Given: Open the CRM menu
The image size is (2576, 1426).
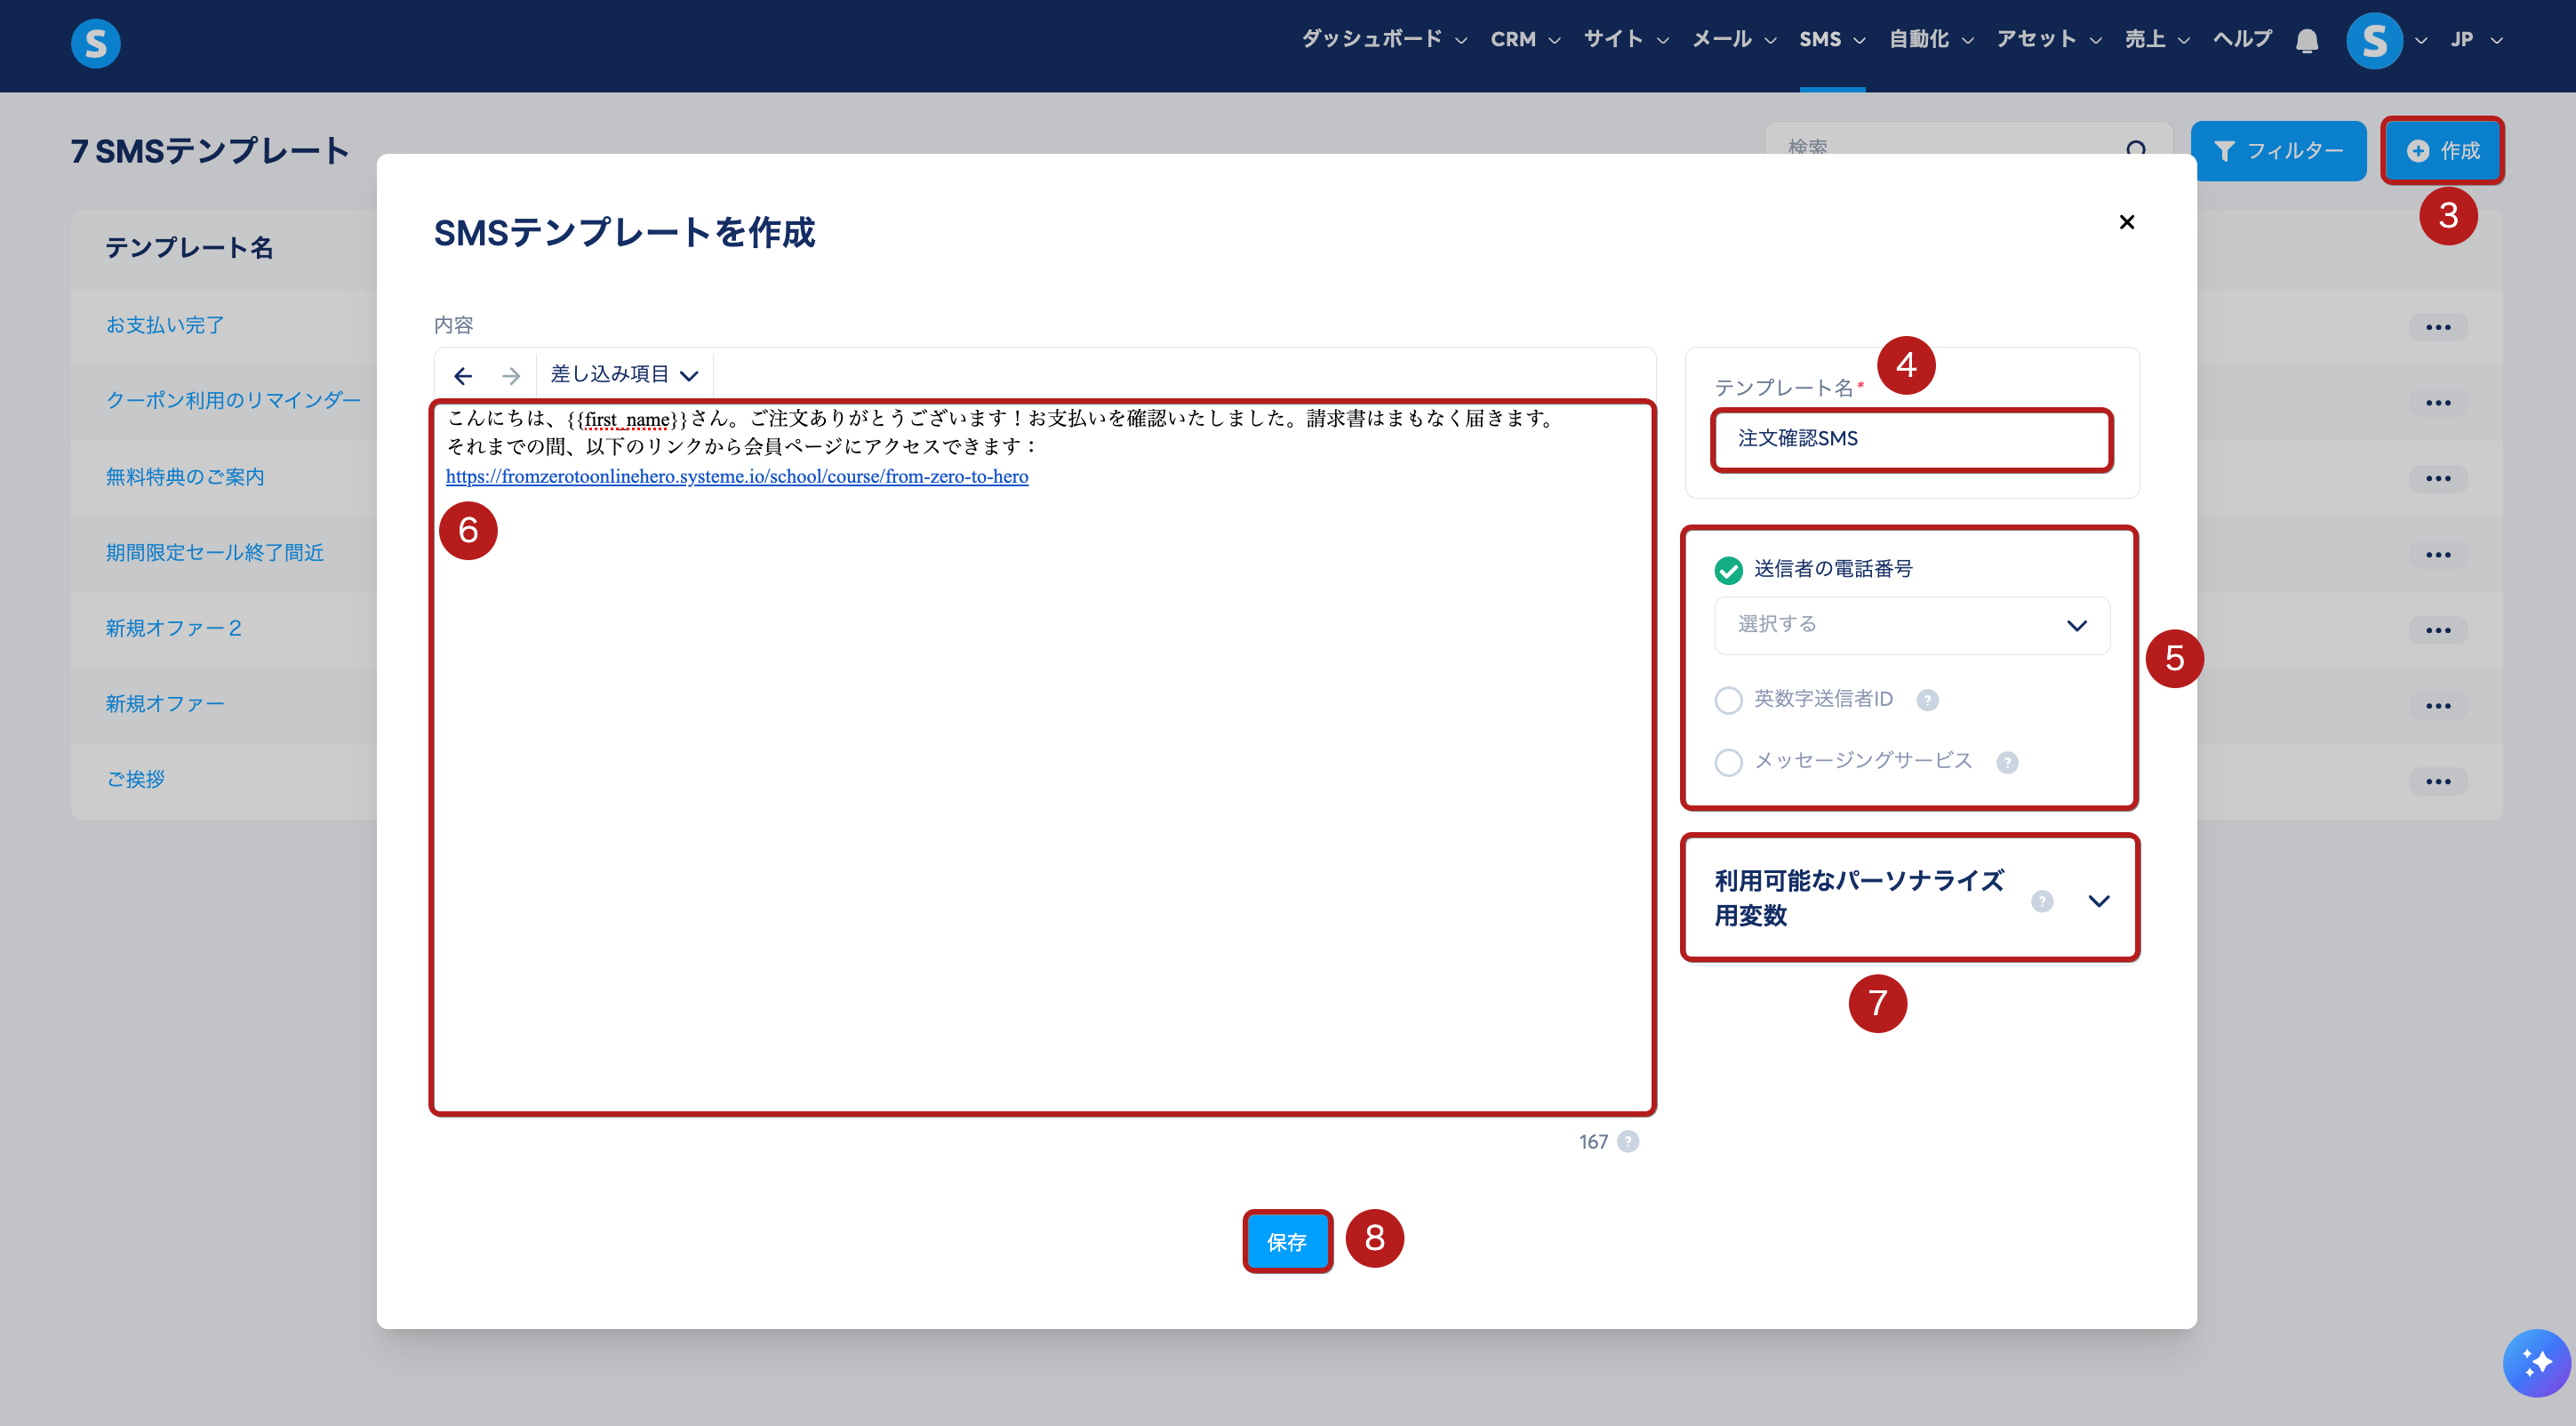Looking at the screenshot, I should click(x=1525, y=40).
